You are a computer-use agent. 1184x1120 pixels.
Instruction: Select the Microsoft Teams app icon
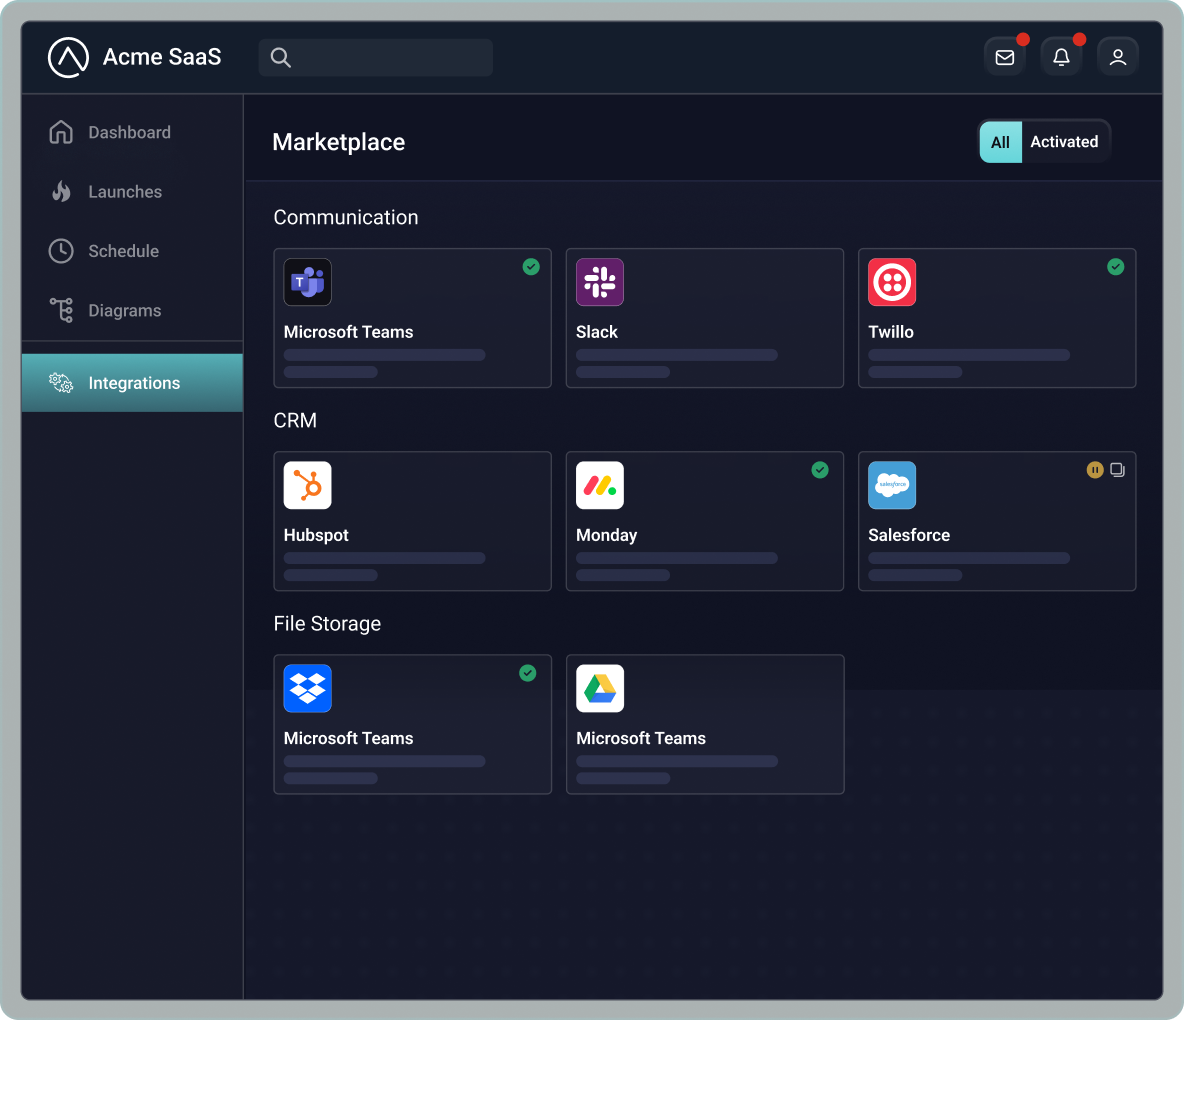(x=307, y=282)
